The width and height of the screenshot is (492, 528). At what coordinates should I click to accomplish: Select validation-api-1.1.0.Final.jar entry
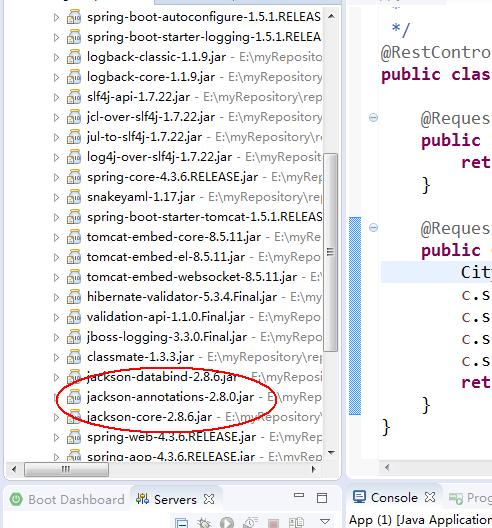pos(166,317)
